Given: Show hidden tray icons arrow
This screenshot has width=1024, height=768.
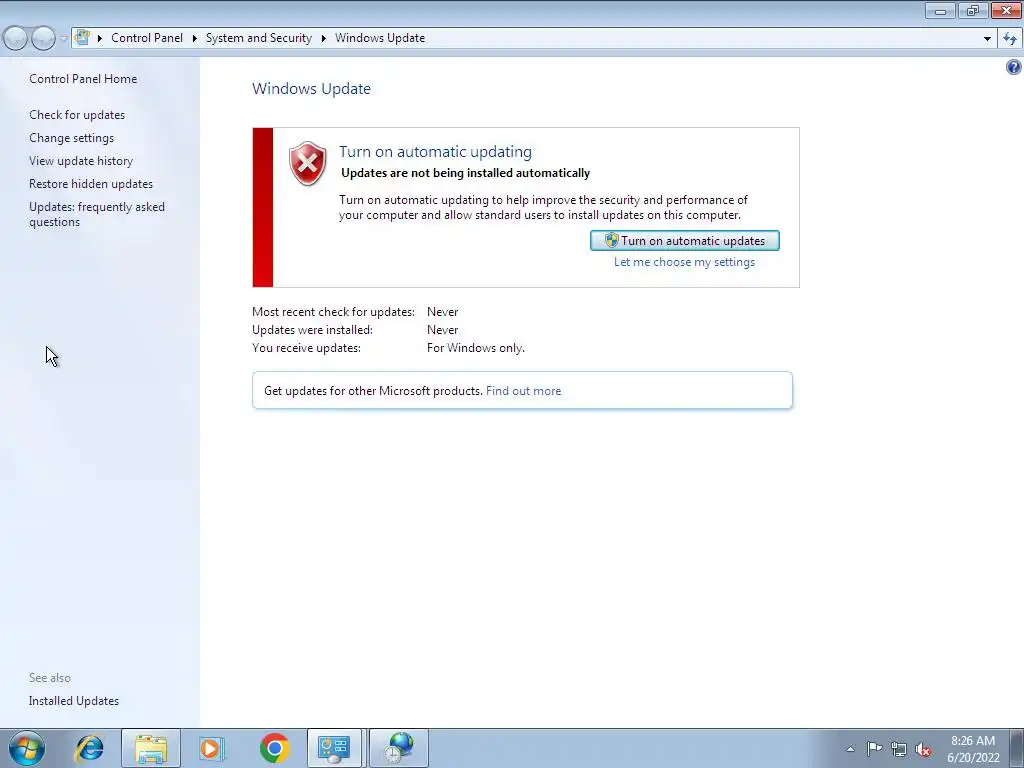Looking at the screenshot, I should (850, 749).
